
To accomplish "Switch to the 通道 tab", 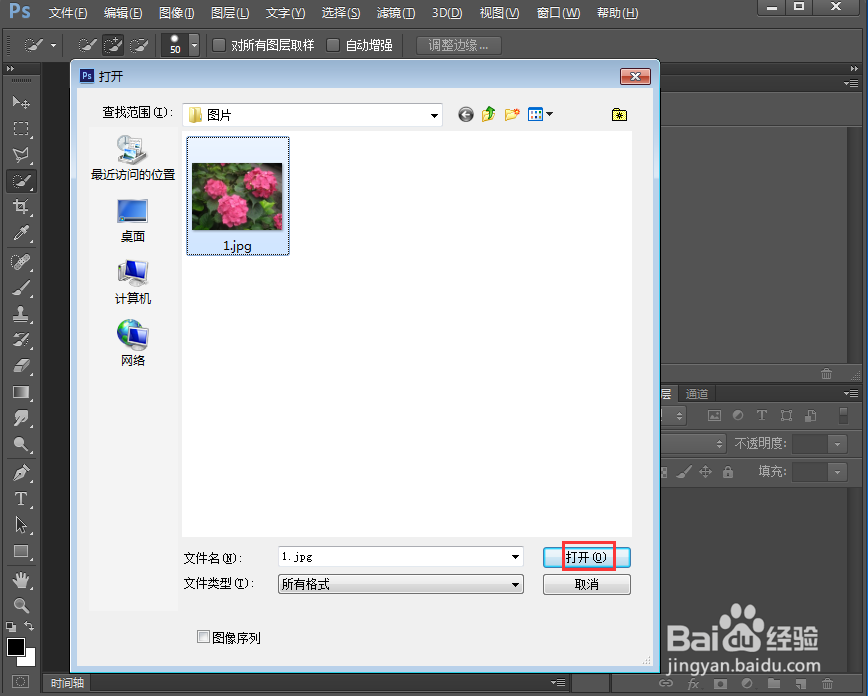I will pos(697,394).
